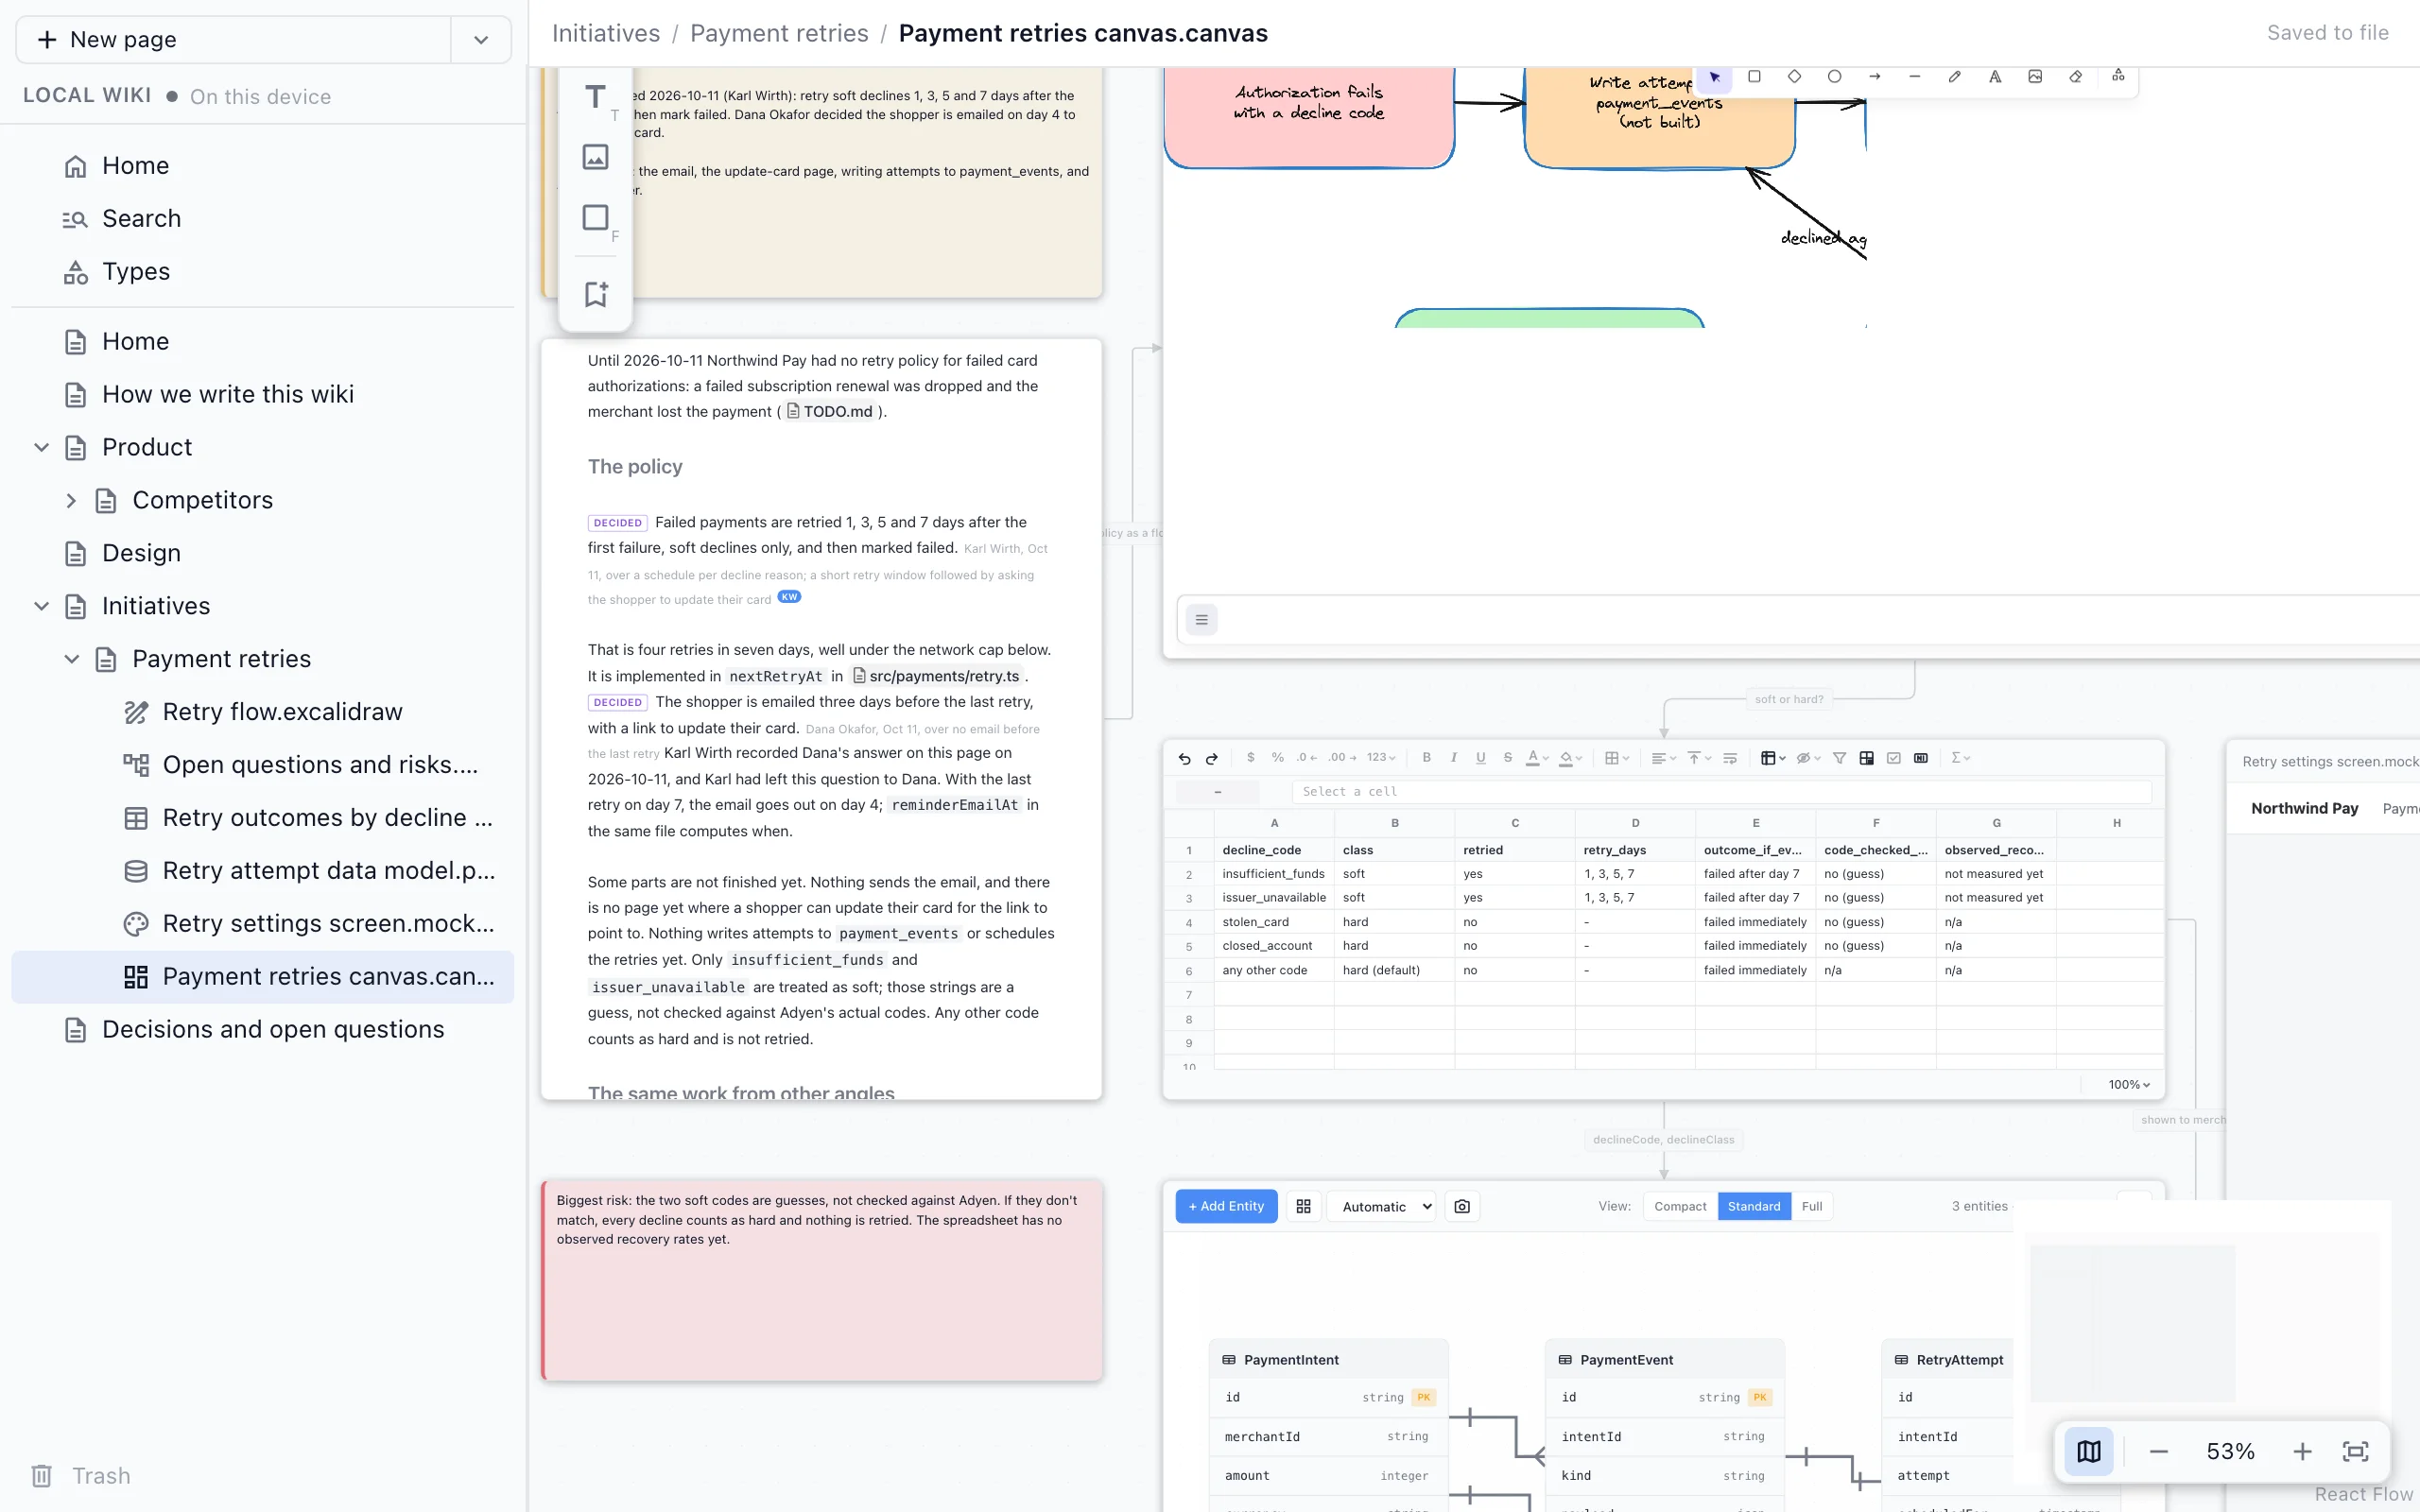
Task: Click undo in the spreadsheet toolbar
Action: coord(1184,758)
